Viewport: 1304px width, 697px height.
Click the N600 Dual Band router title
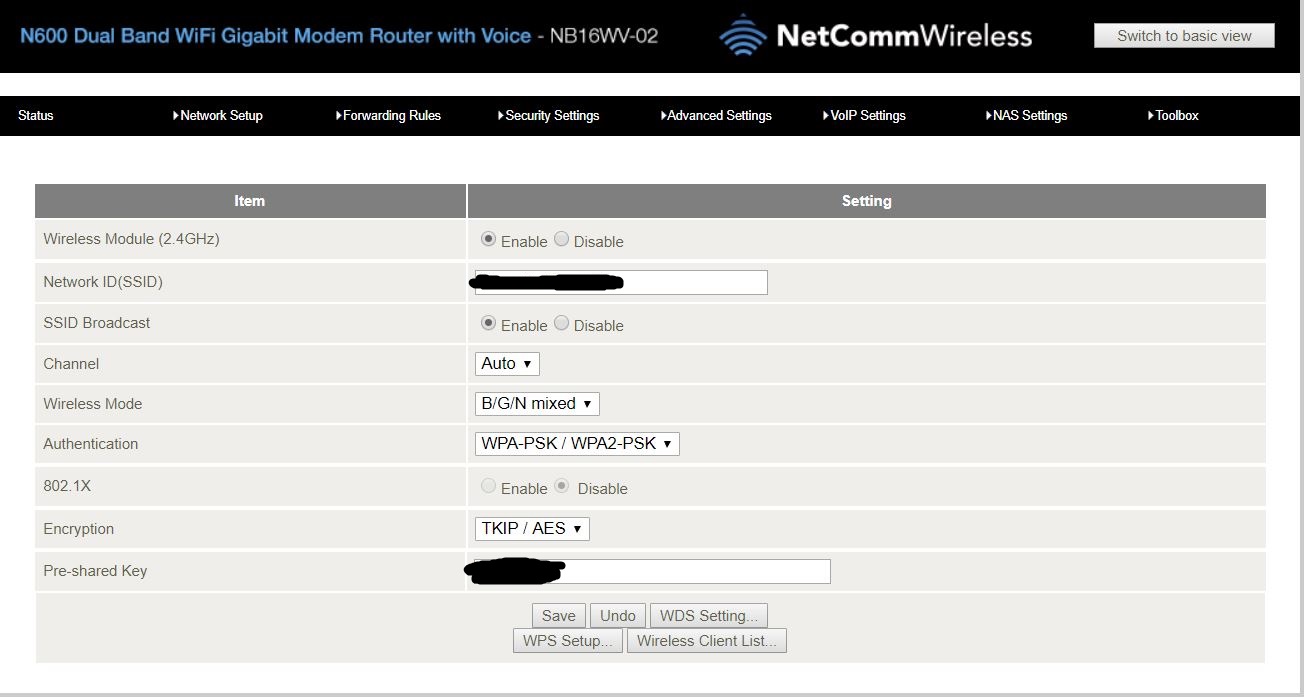pos(339,36)
